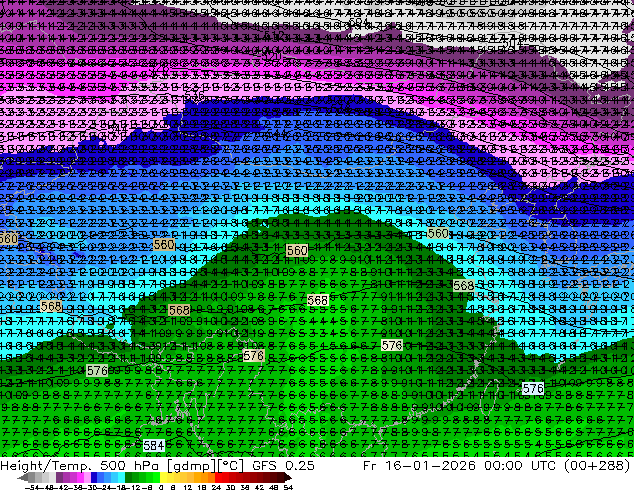This screenshot has height=490, width=634.
Task: Click the [°C] unit label in the title
Action: pyautogui.click(x=231, y=466)
